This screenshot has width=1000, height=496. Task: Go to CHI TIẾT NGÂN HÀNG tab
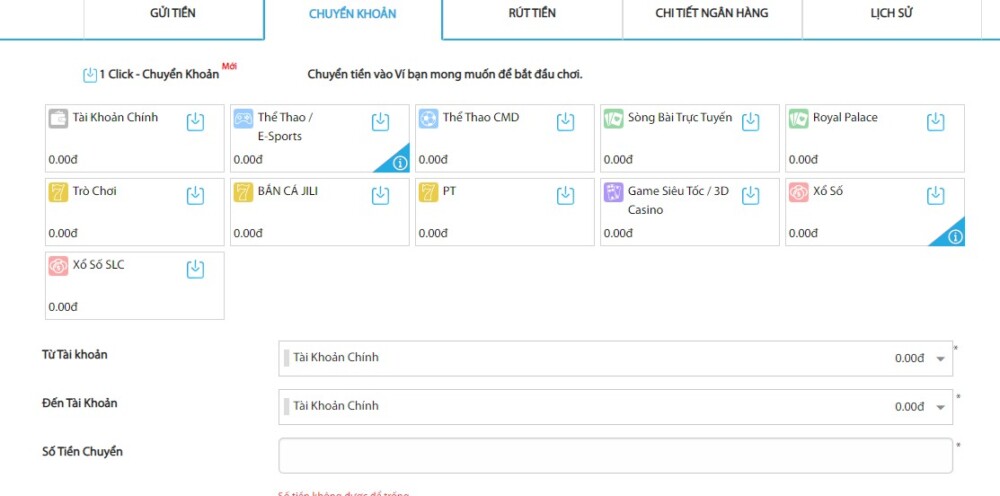click(711, 14)
